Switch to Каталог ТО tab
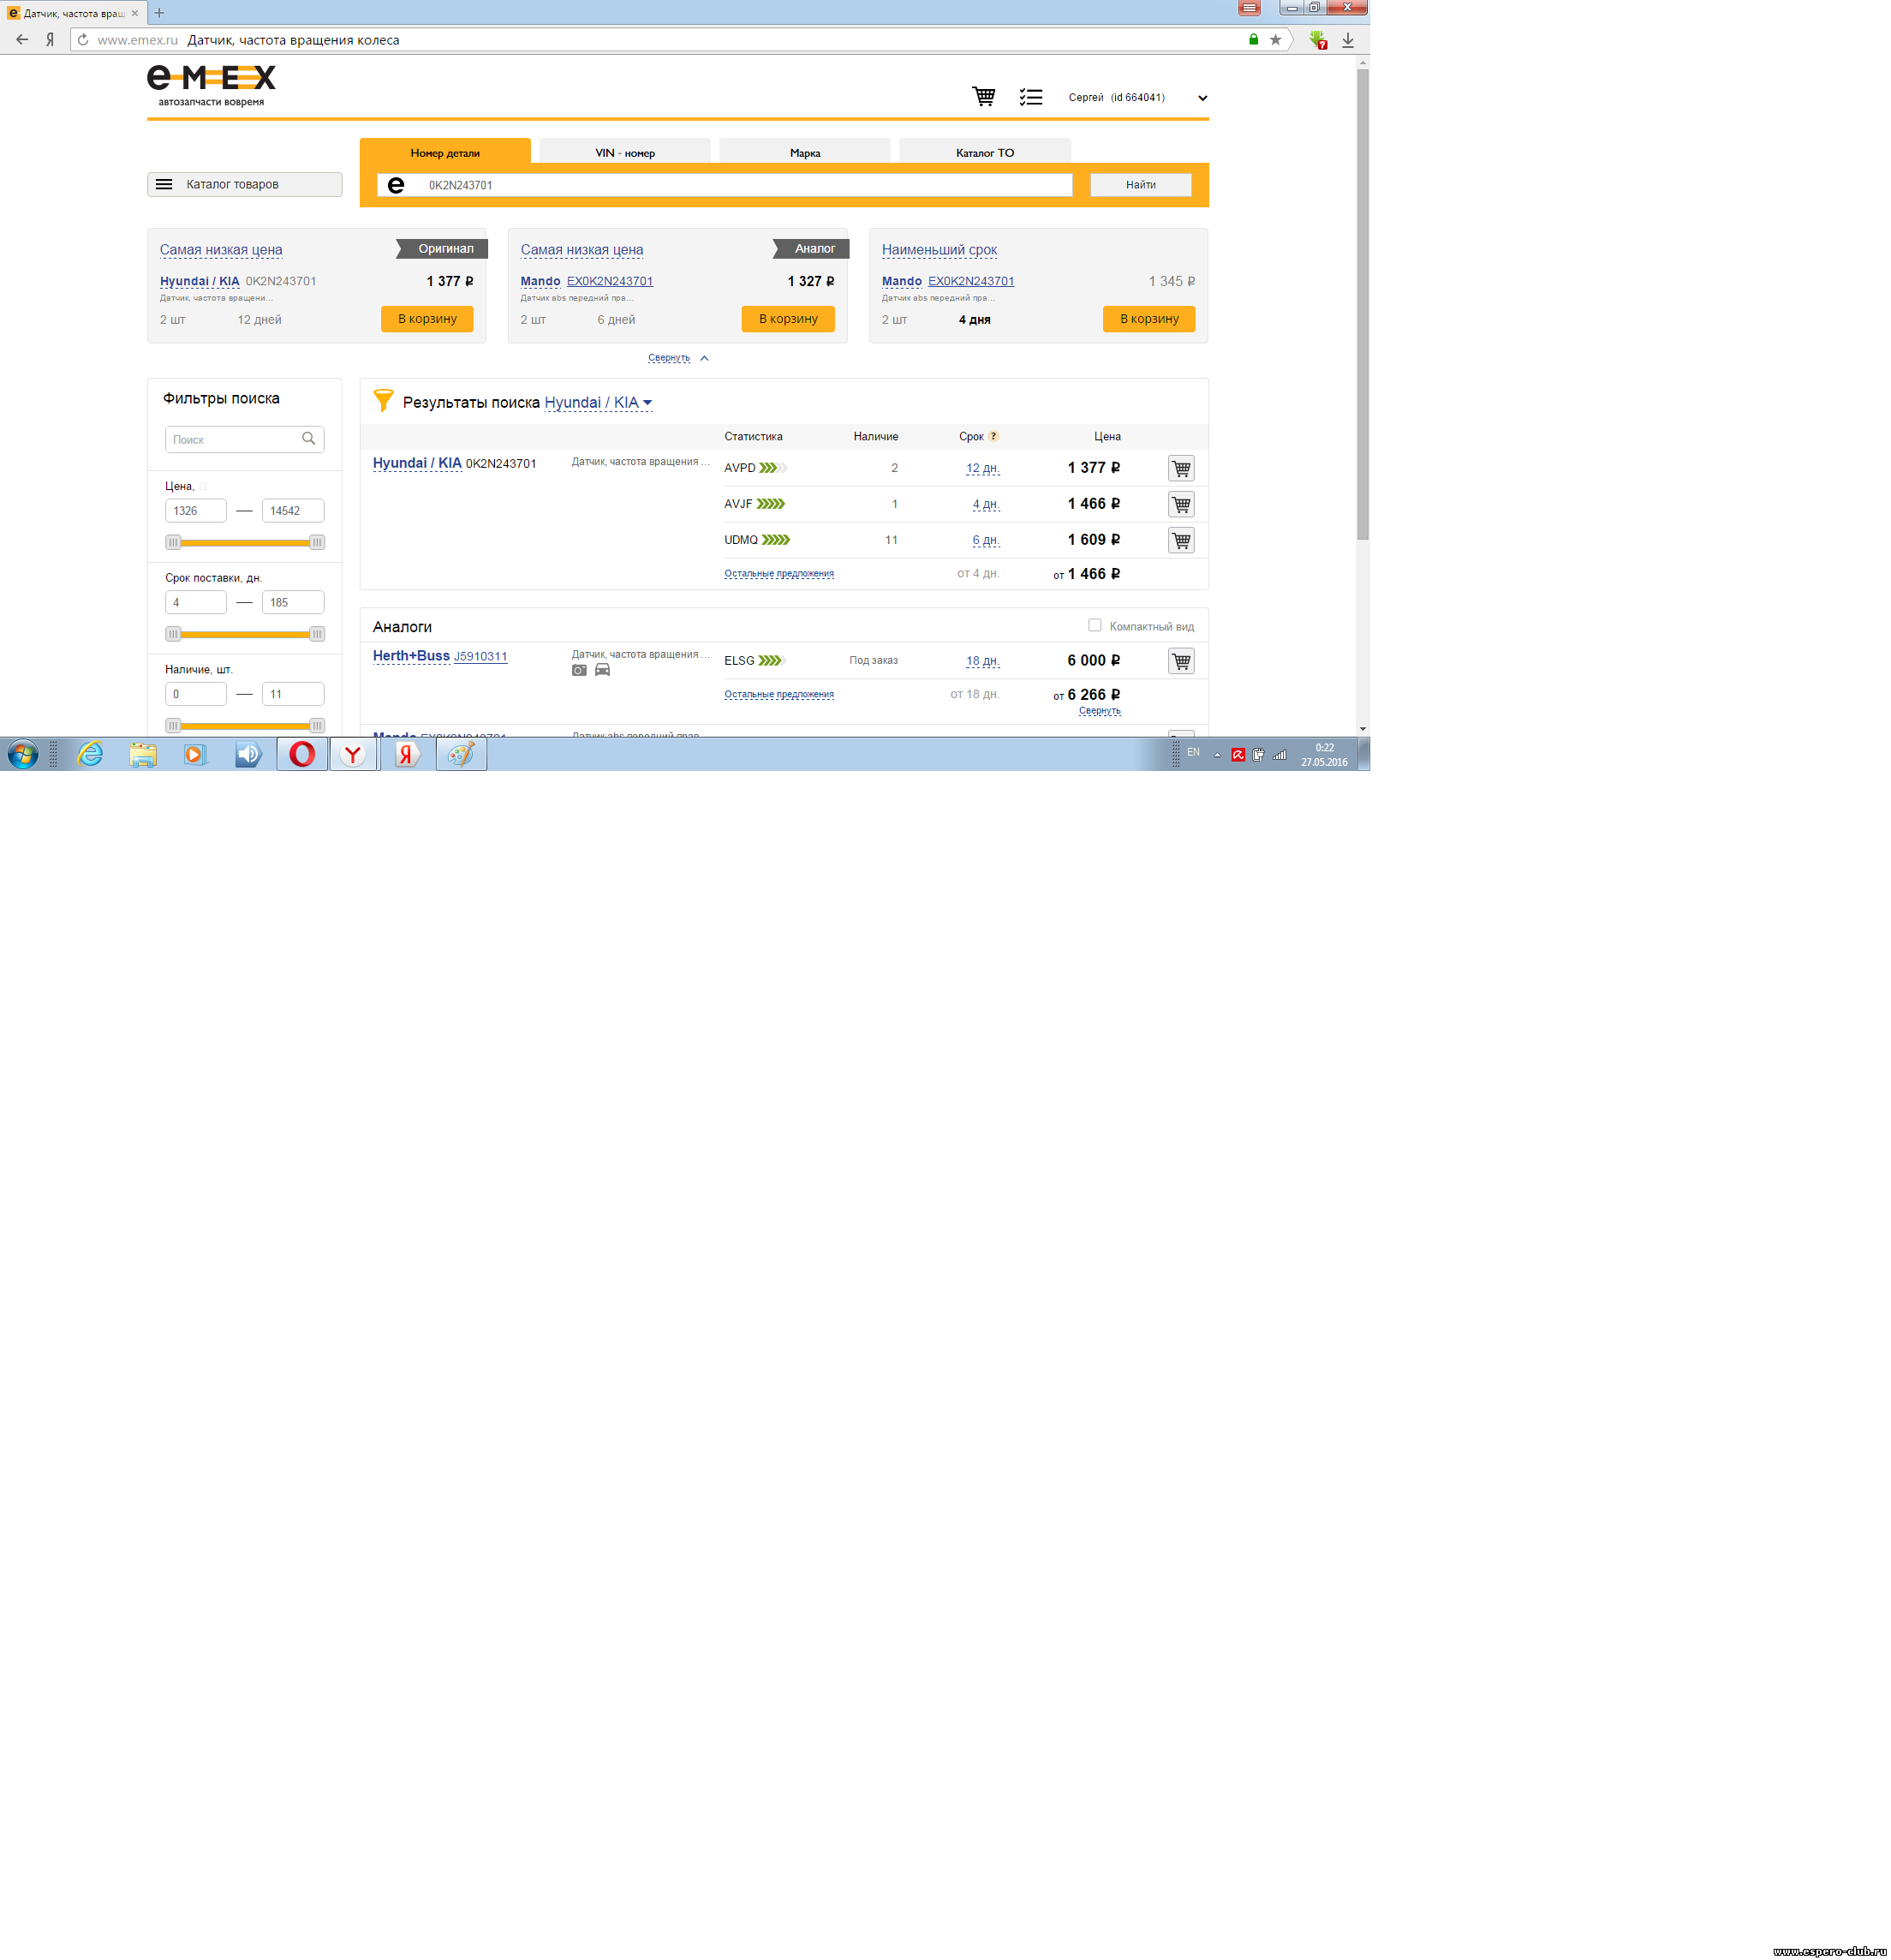 click(985, 152)
